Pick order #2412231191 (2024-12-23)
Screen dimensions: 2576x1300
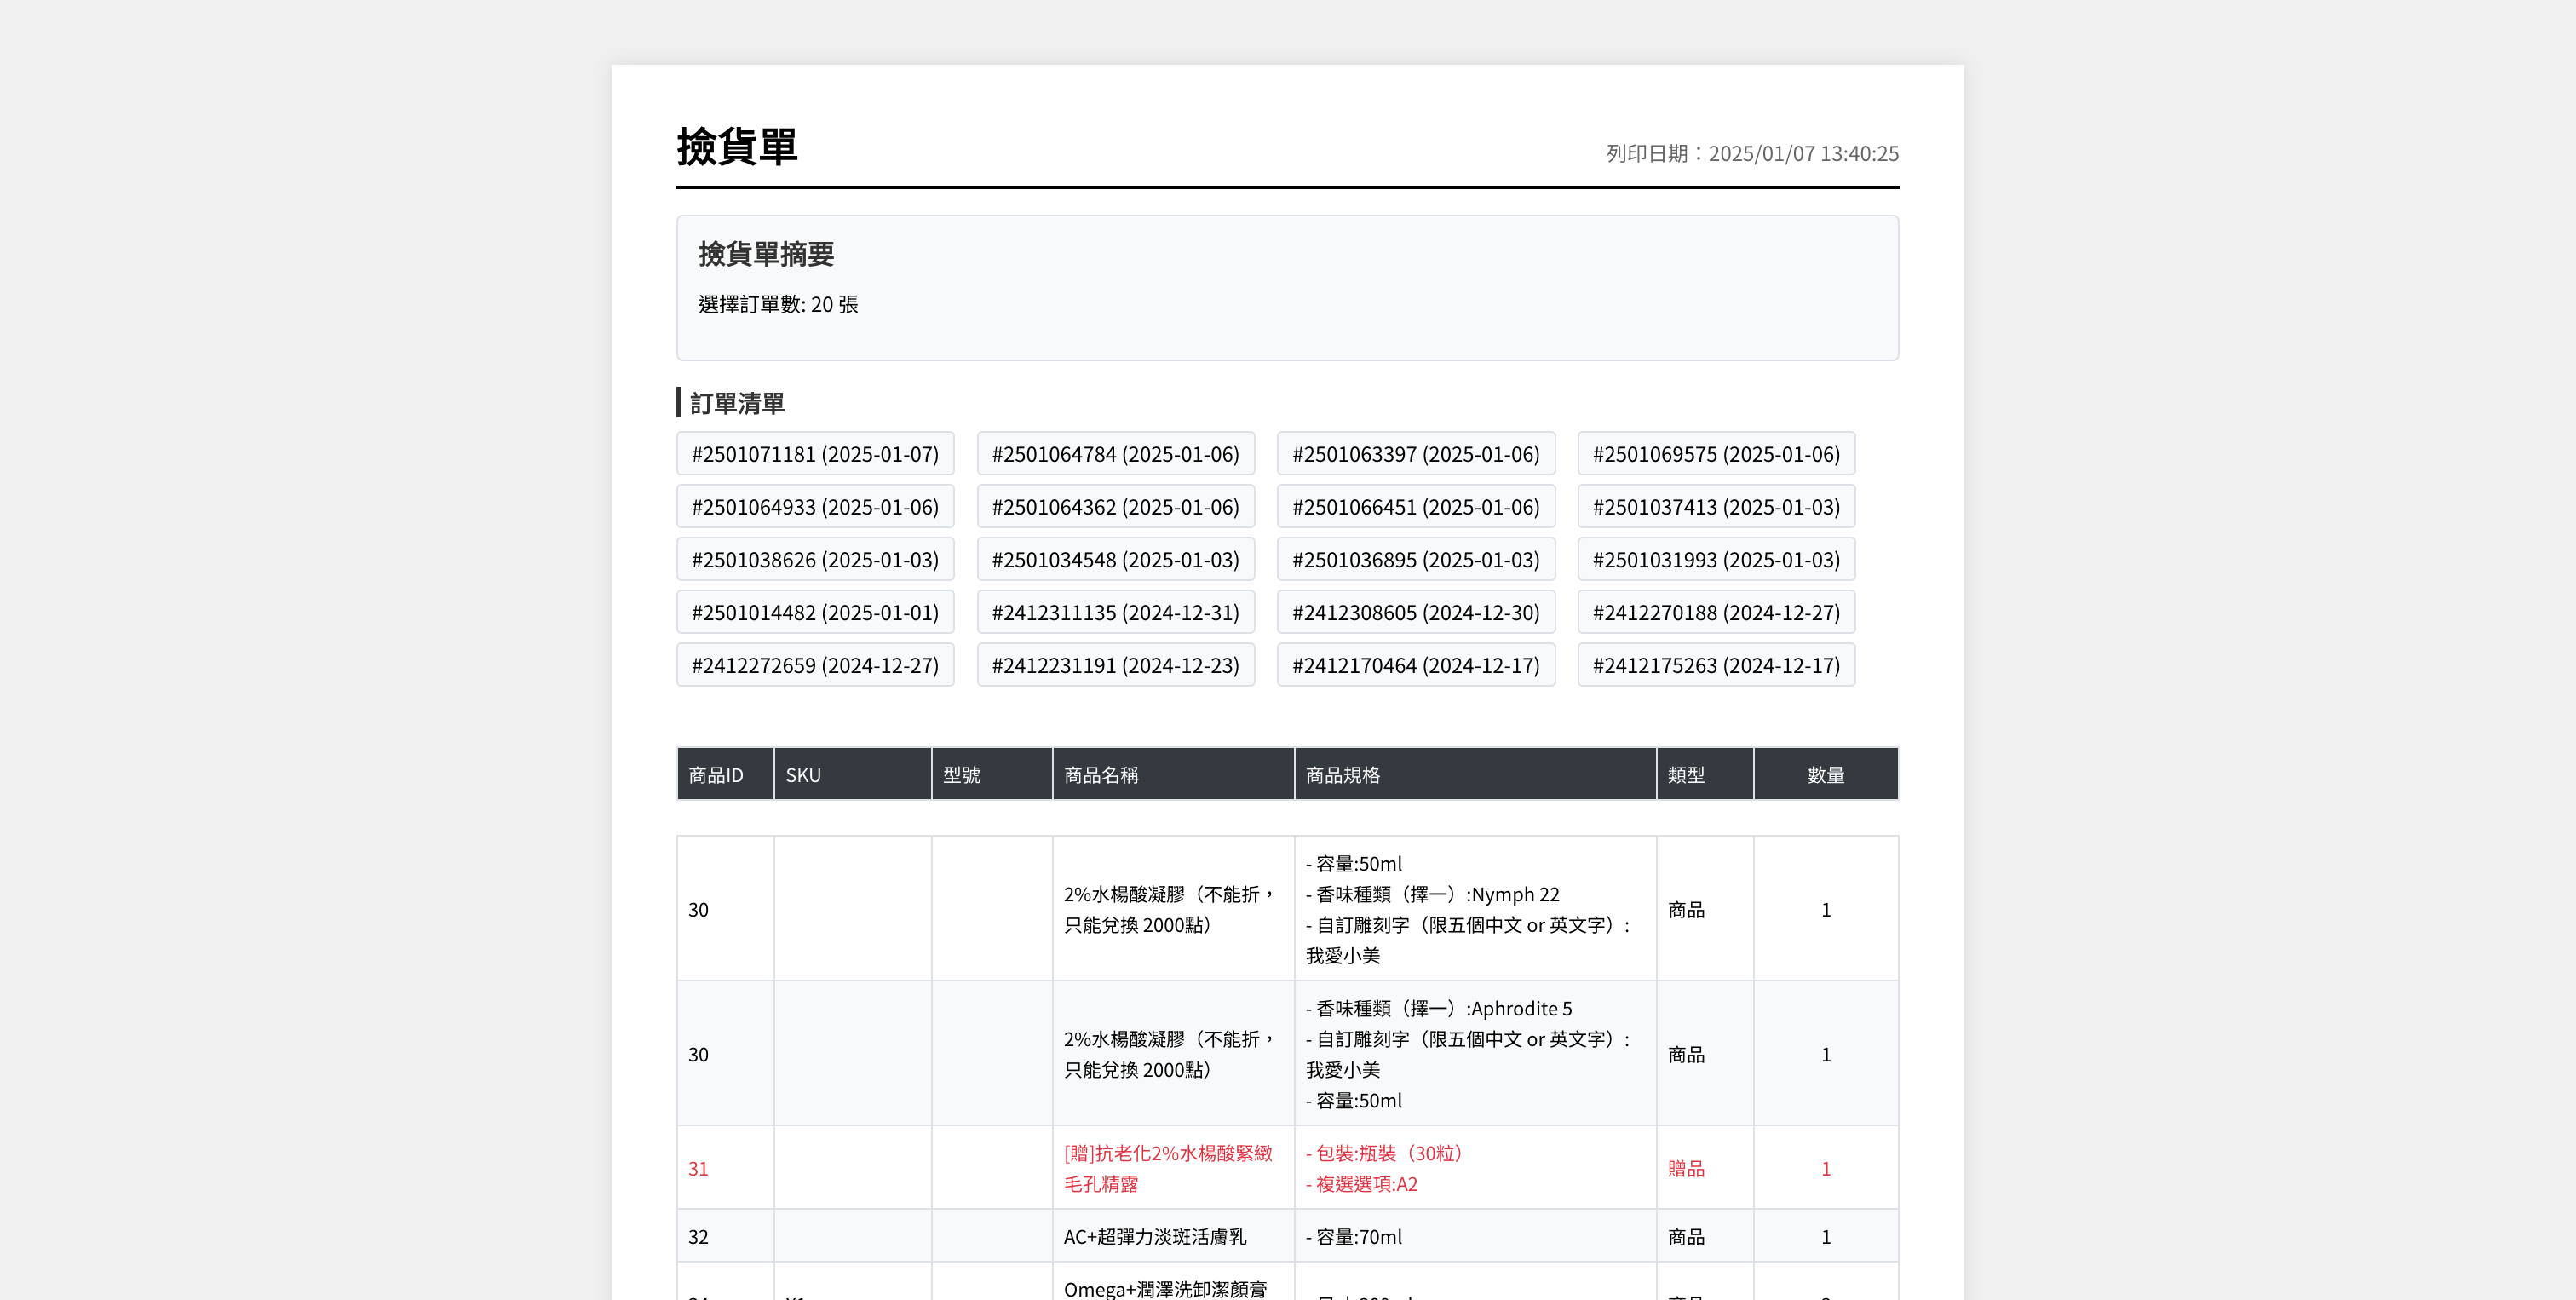tap(1115, 665)
